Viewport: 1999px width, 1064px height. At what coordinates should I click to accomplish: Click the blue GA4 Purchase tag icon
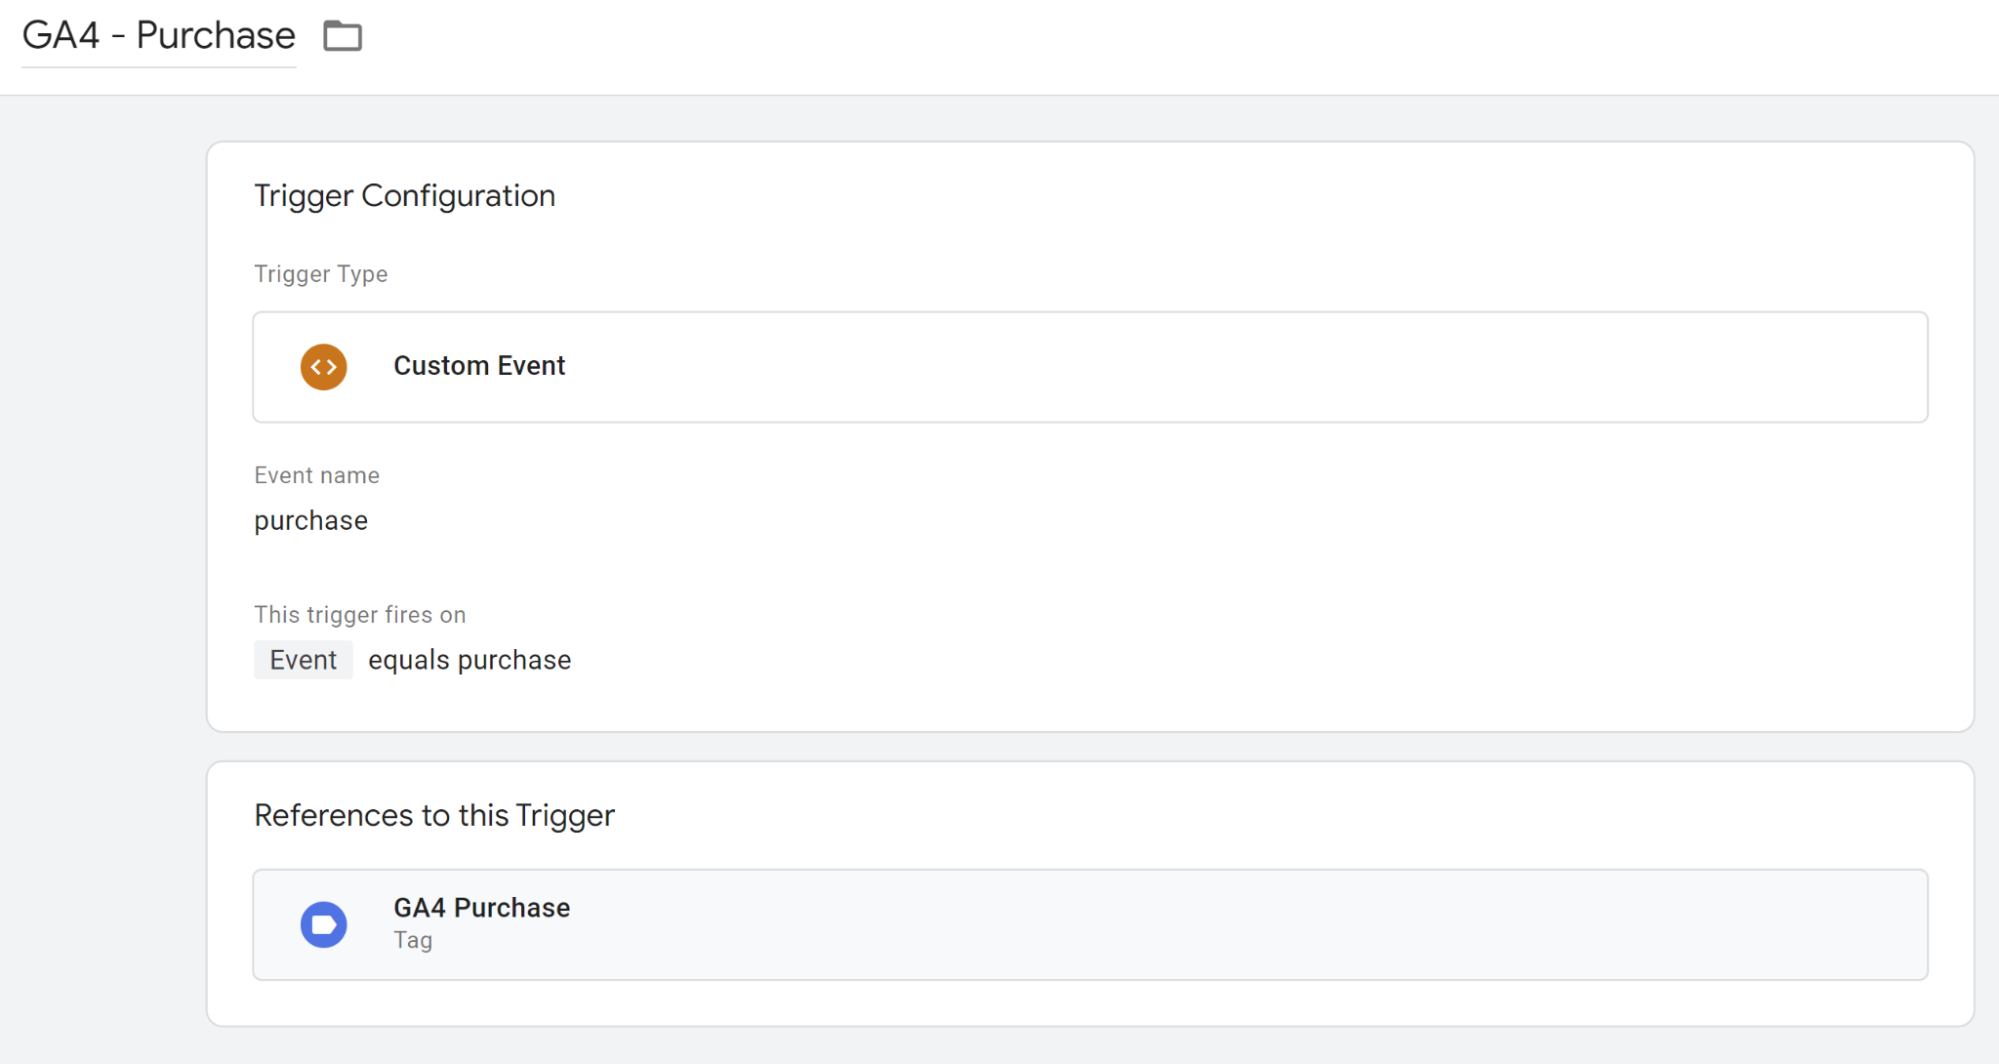tap(324, 924)
